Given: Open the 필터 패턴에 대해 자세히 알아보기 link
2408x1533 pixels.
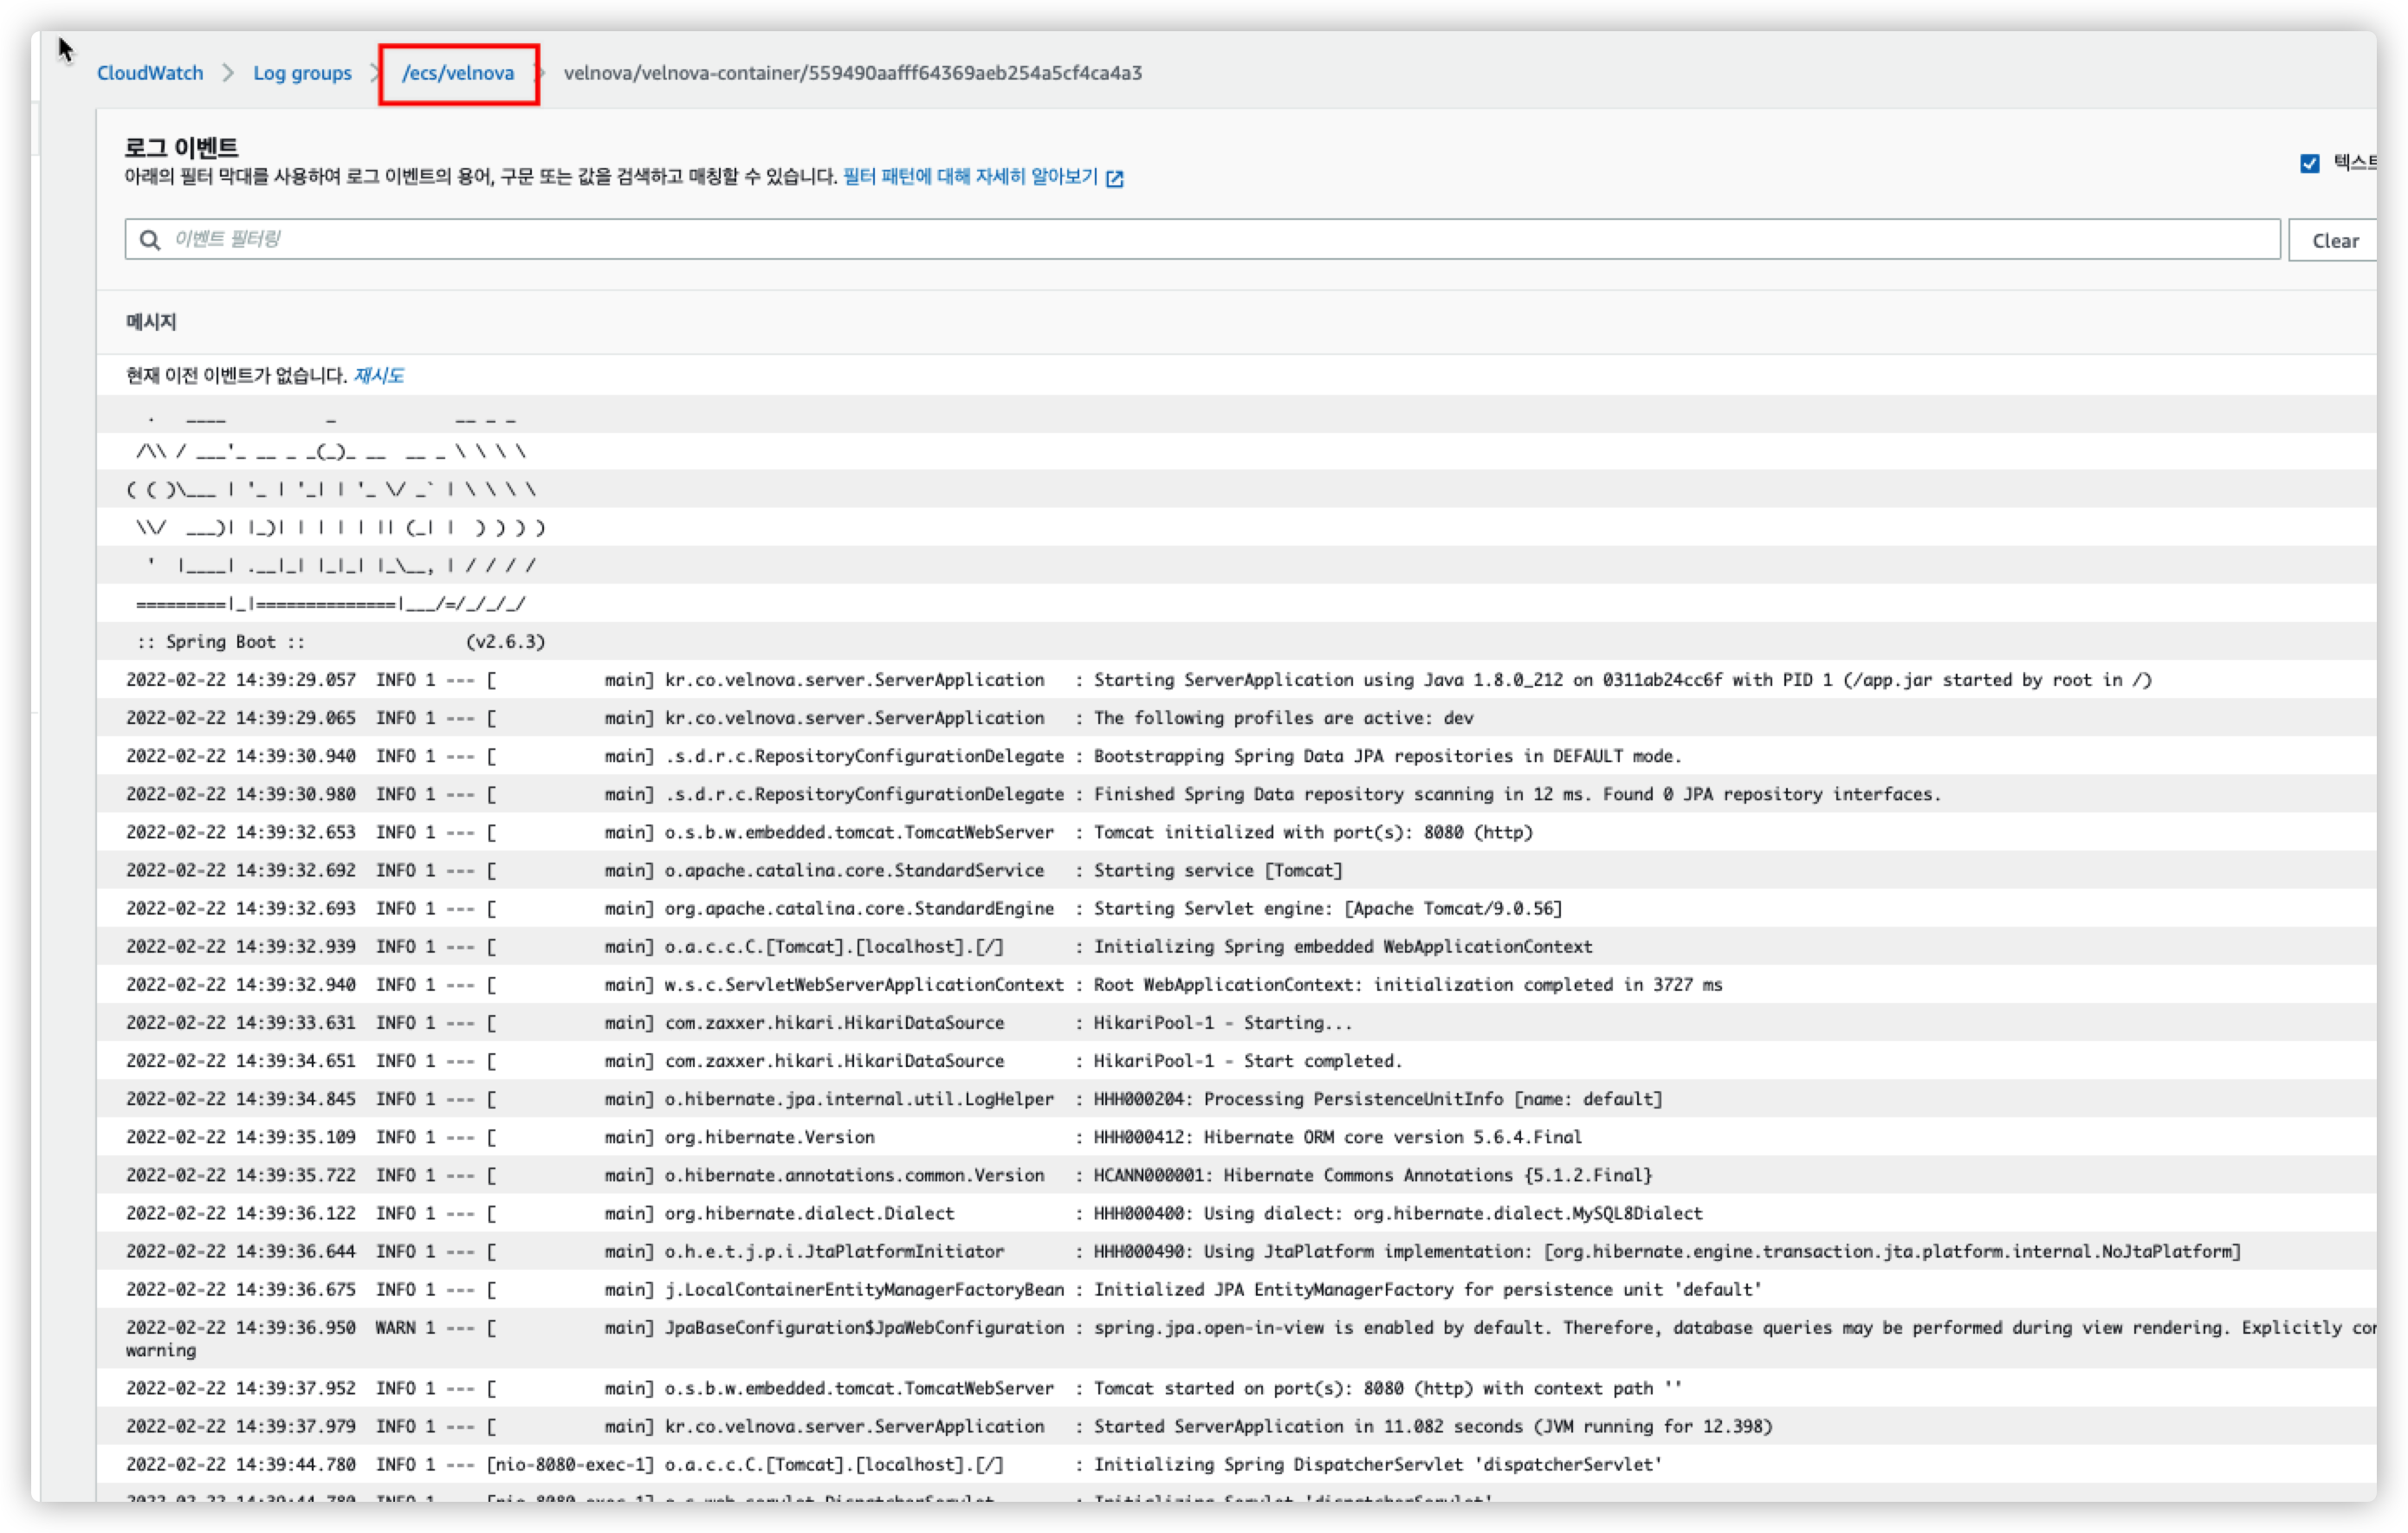Looking at the screenshot, I should click(969, 177).
